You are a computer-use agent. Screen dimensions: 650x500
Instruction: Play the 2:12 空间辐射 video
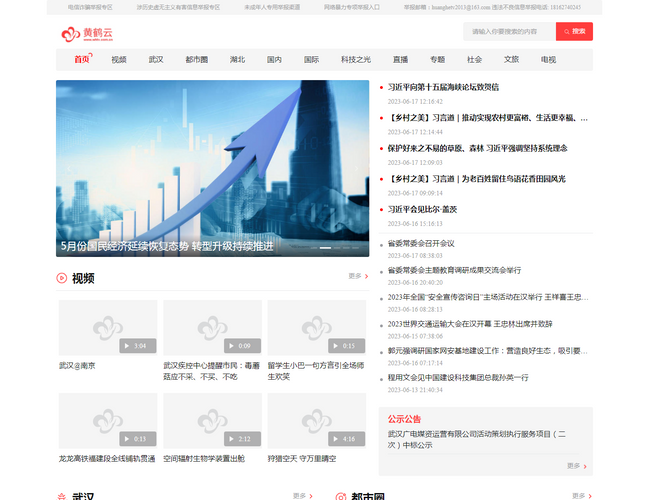pyautogui.click(x=212, y=421)
